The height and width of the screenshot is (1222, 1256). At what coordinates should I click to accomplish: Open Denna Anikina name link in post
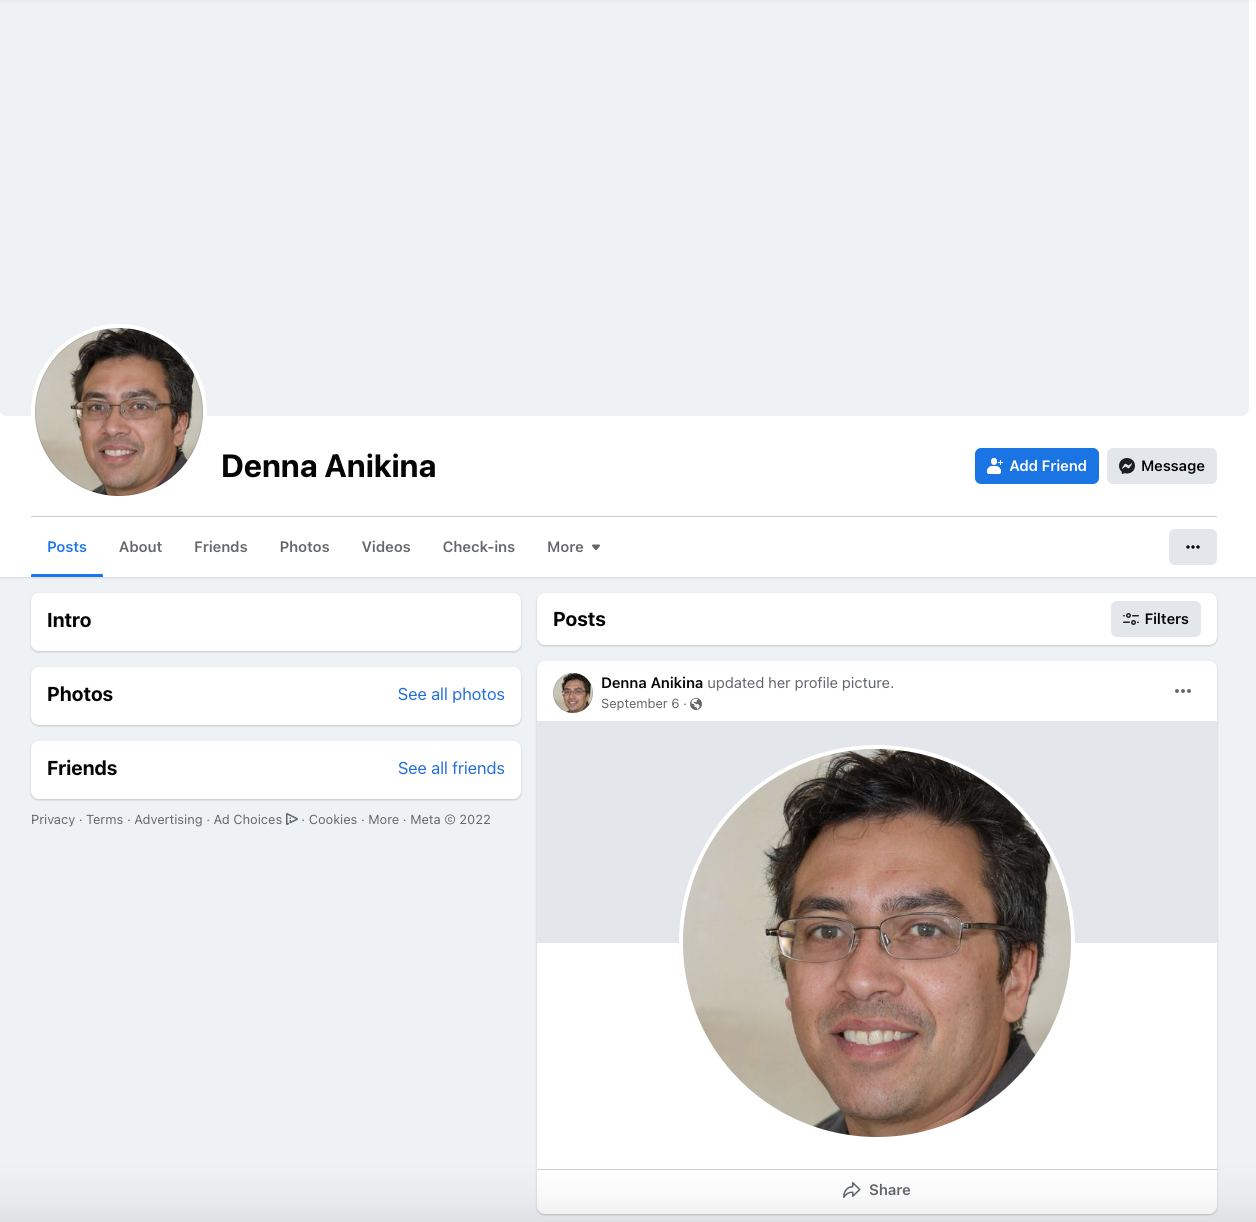coord(652,683)
